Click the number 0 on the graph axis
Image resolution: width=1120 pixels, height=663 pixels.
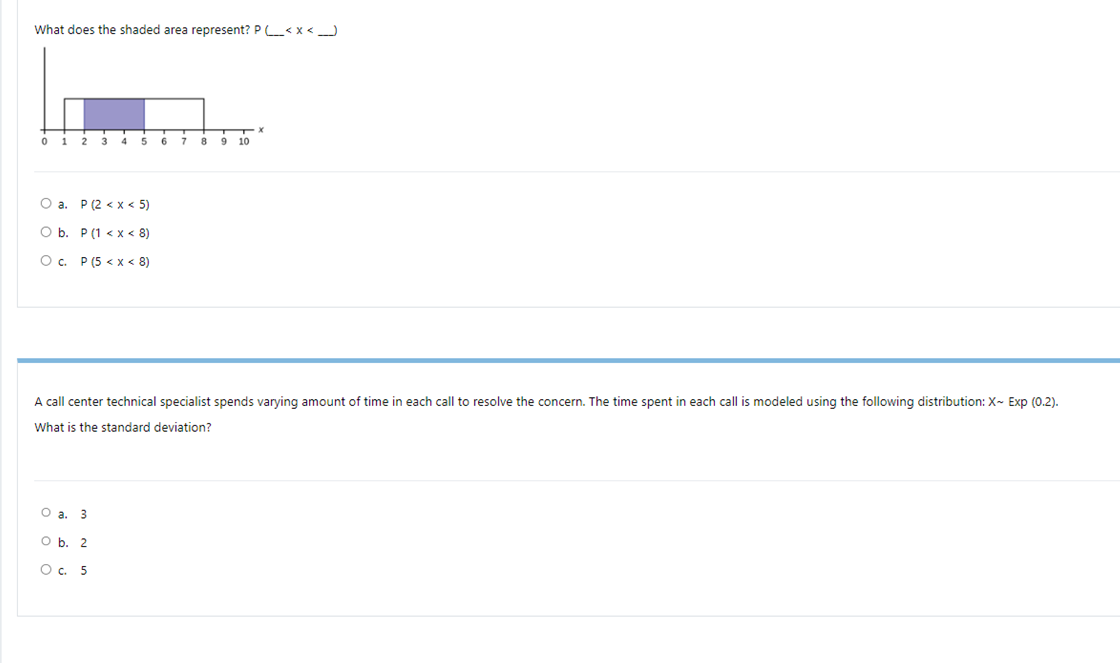tap(43, 141)
